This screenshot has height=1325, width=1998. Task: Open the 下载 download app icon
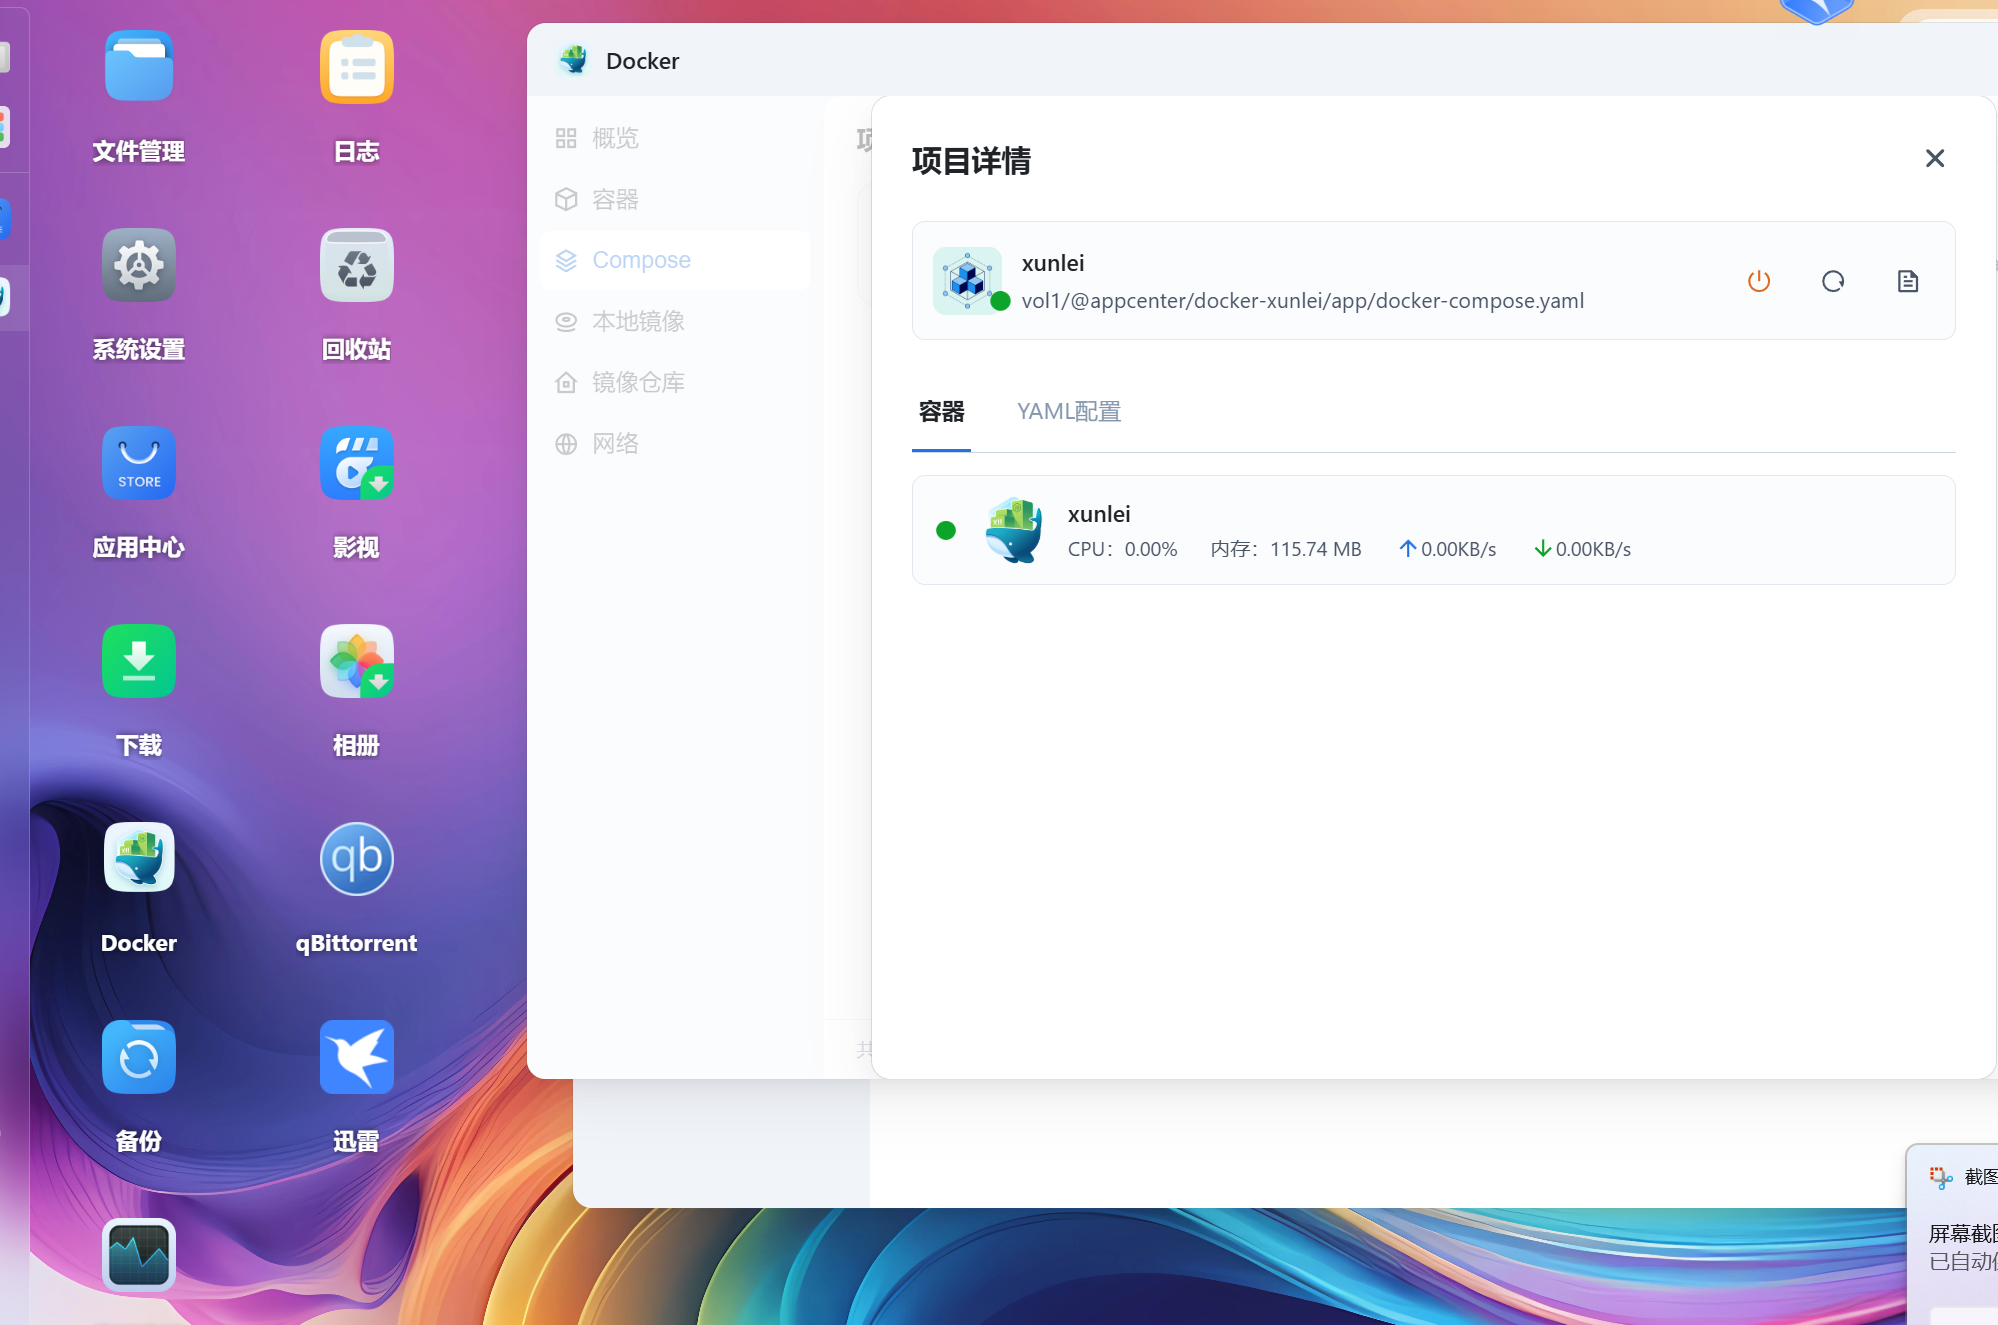coord(139,661)
